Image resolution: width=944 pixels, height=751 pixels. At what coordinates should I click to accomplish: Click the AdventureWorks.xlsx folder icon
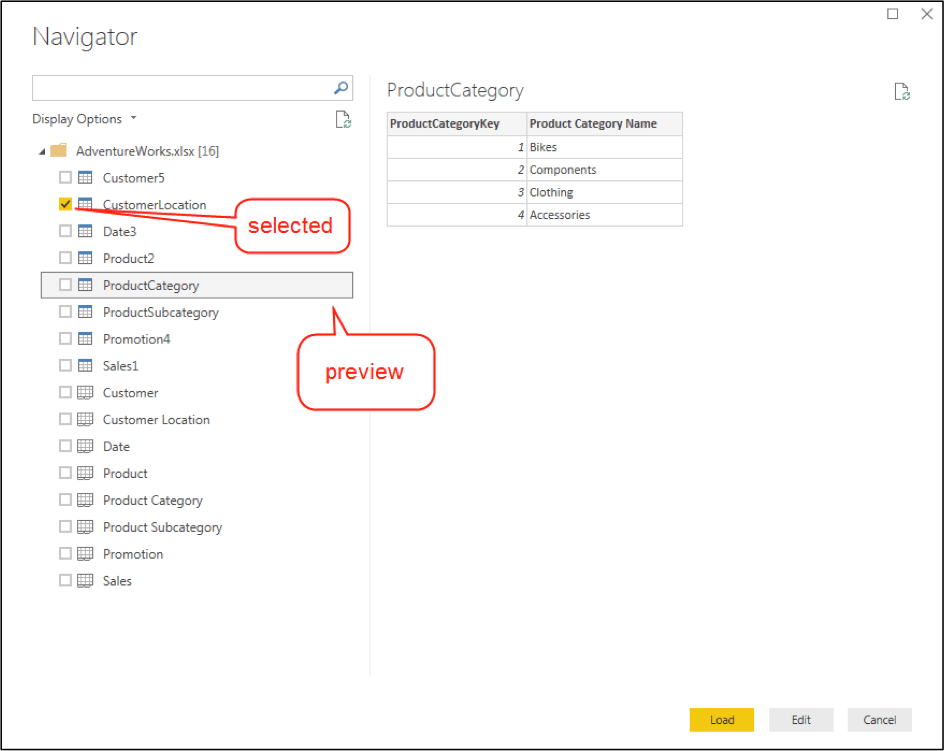[58, 151]
